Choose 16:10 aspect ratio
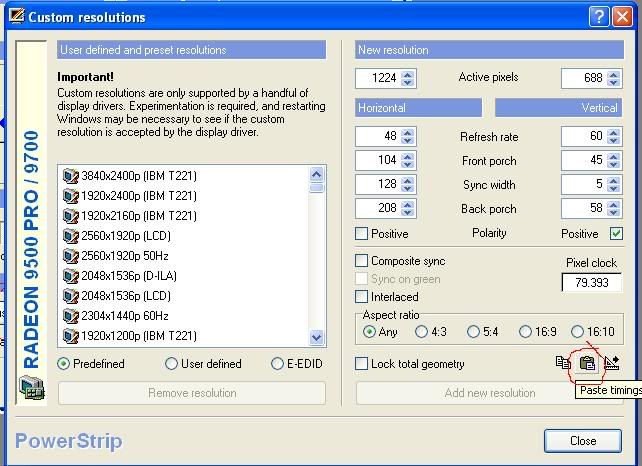Image resolution: width=642 pixels, height=466 pixels. pyautogui.click(x=577, y=331)
